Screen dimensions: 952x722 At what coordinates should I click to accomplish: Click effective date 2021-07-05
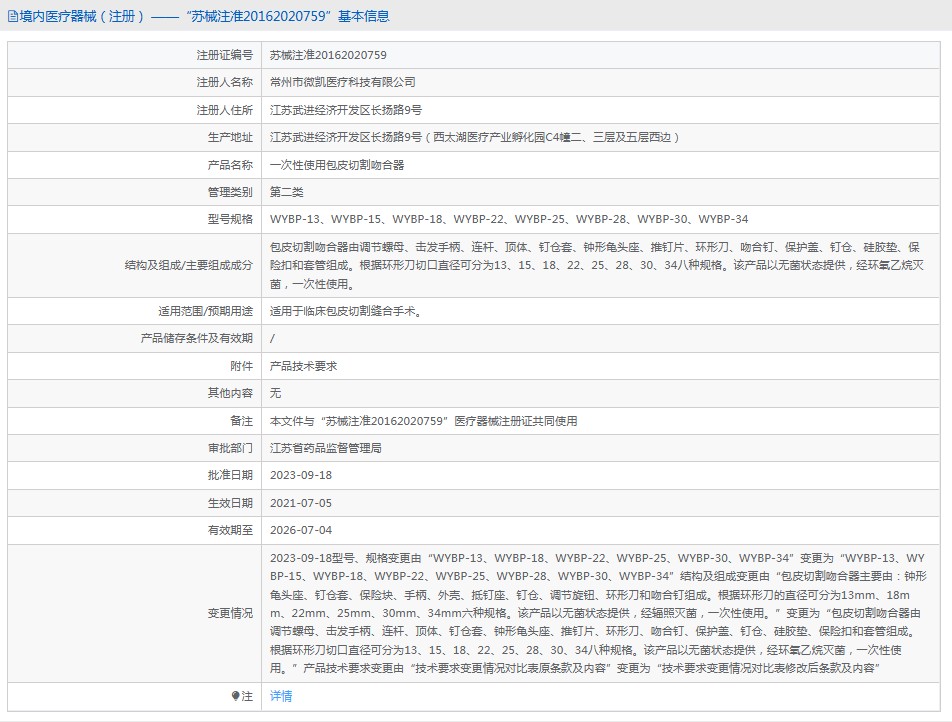(x=301, y=503)
